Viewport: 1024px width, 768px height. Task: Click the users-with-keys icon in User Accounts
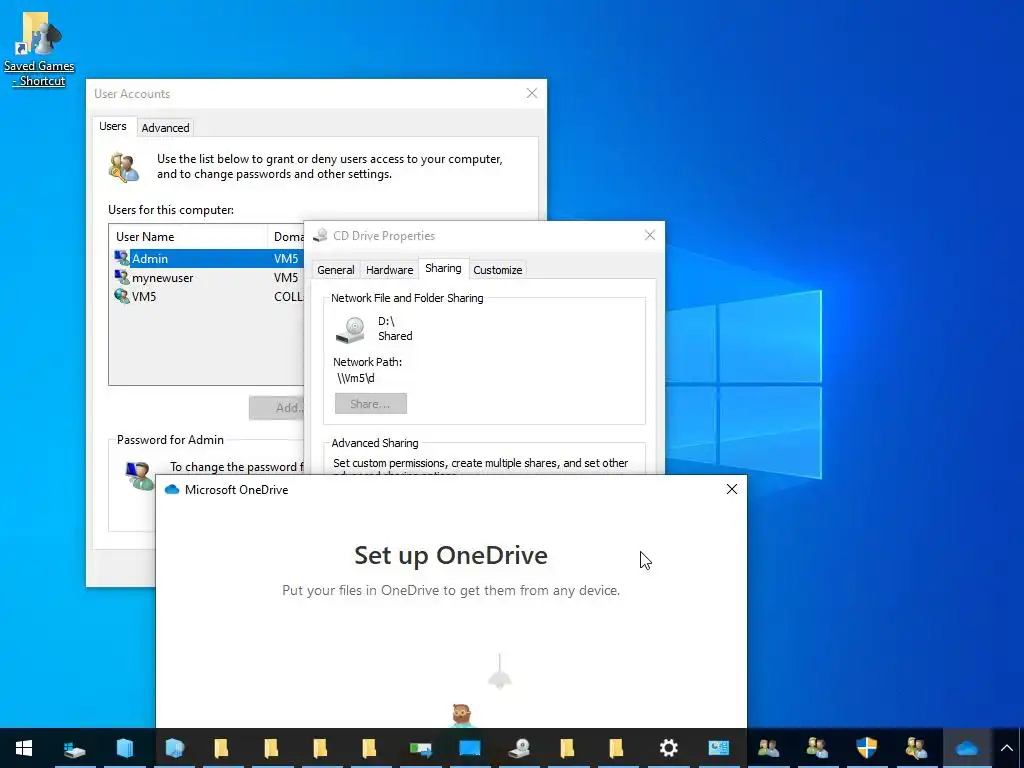pyautogui.click(x=124, y=167)
